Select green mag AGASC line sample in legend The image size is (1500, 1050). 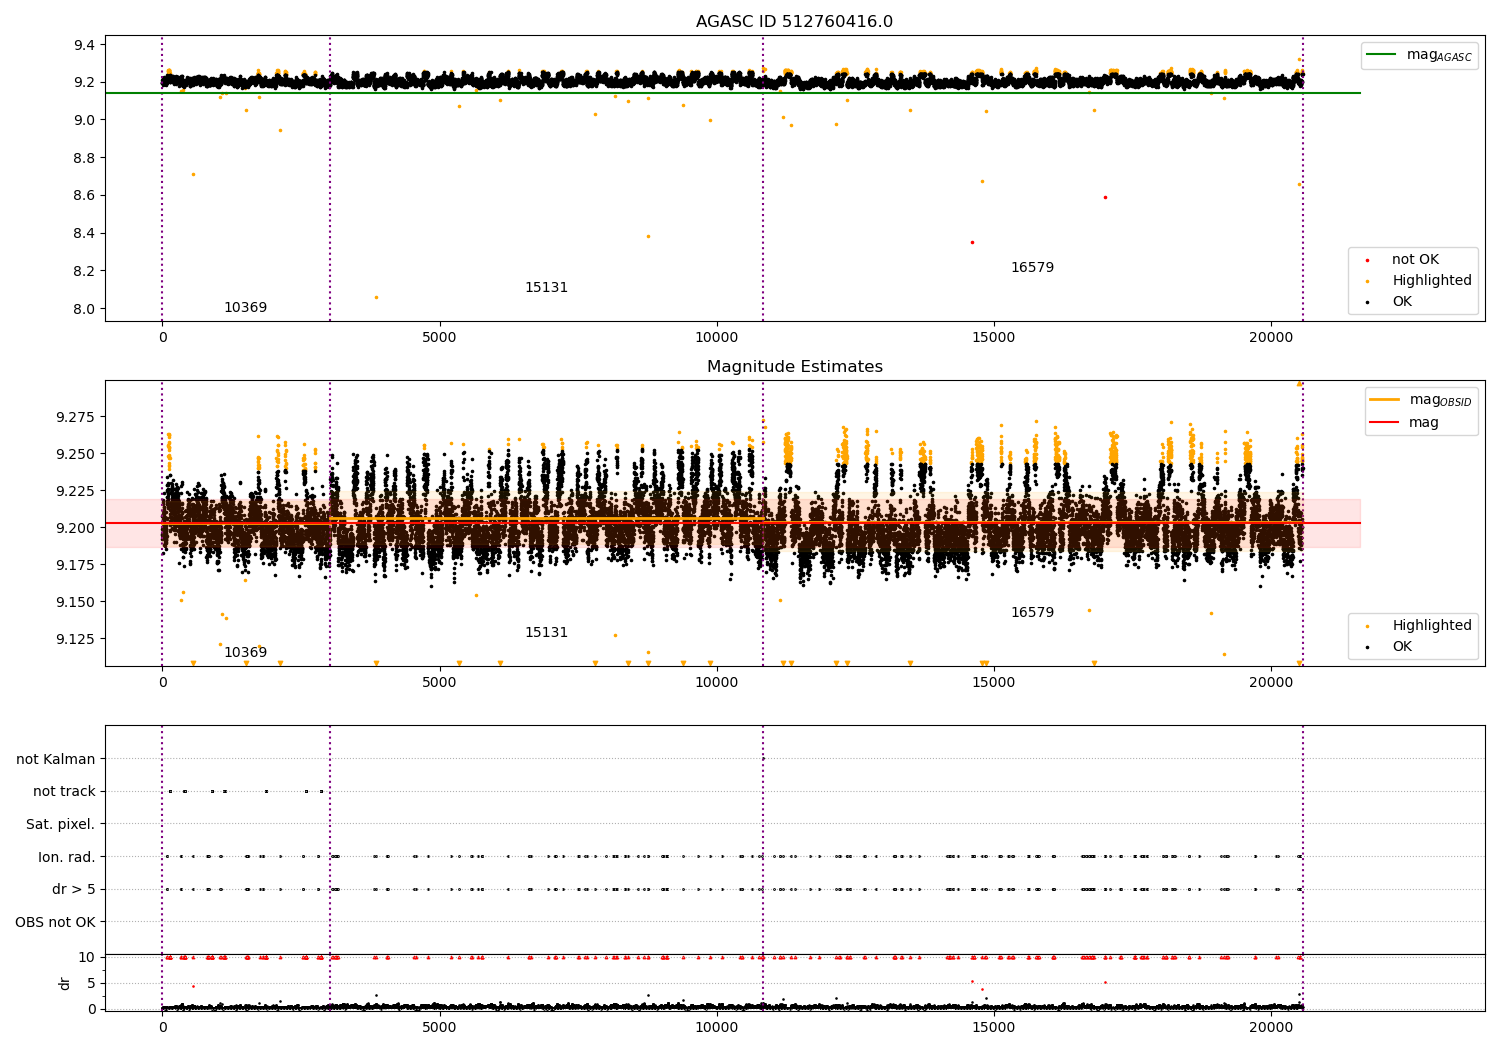(1382, 55)
